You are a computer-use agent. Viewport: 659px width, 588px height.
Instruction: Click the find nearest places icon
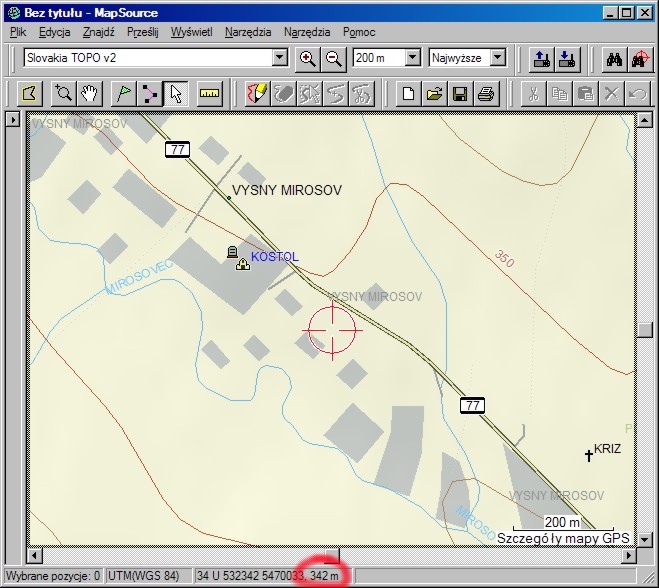641,58
